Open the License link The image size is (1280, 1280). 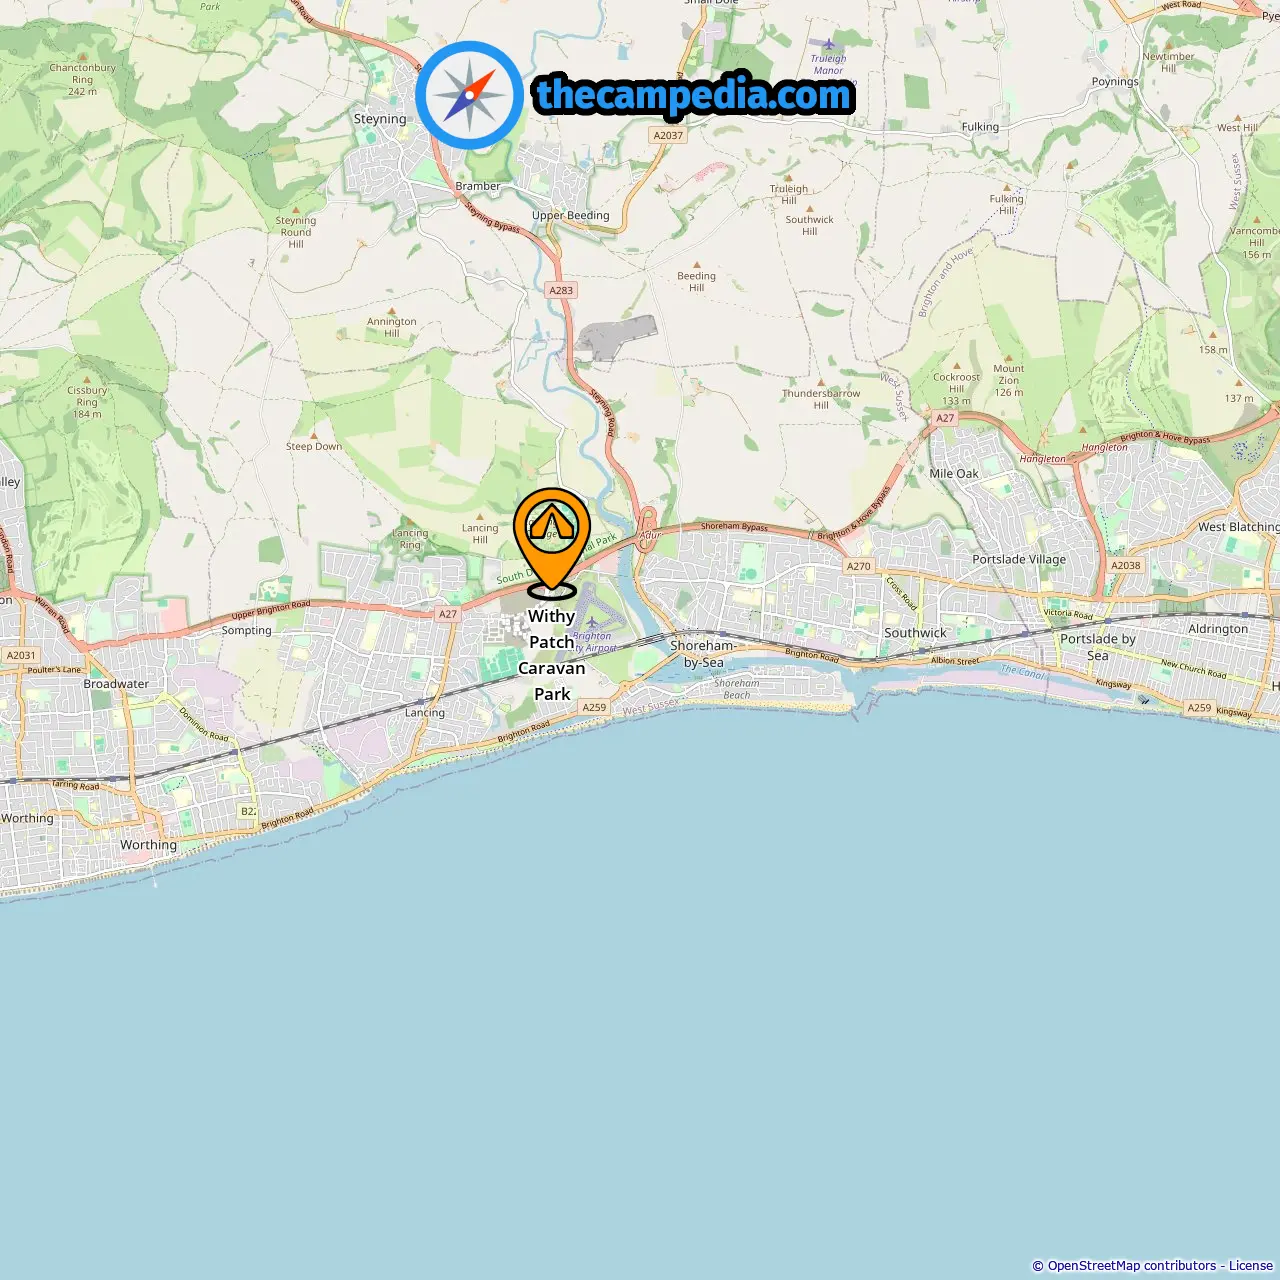point(1251,1266)
